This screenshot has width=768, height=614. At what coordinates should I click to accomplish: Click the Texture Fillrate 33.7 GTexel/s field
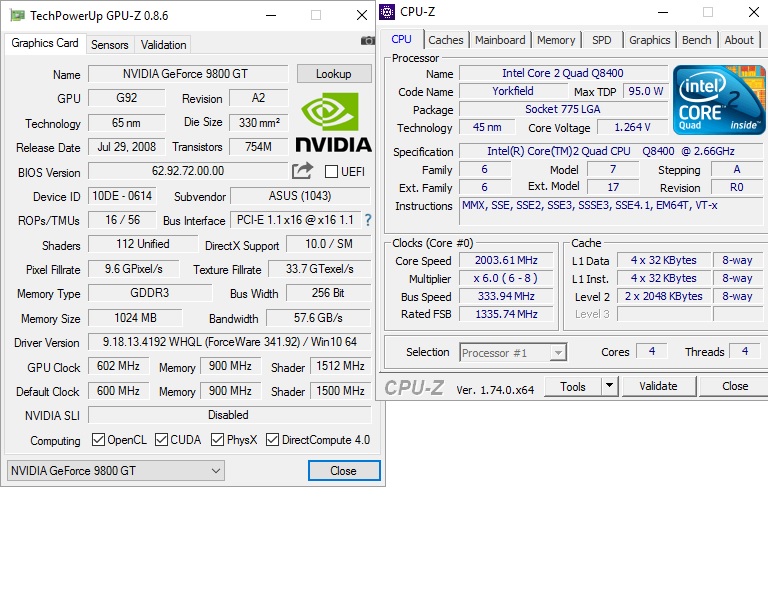[319, 269]
